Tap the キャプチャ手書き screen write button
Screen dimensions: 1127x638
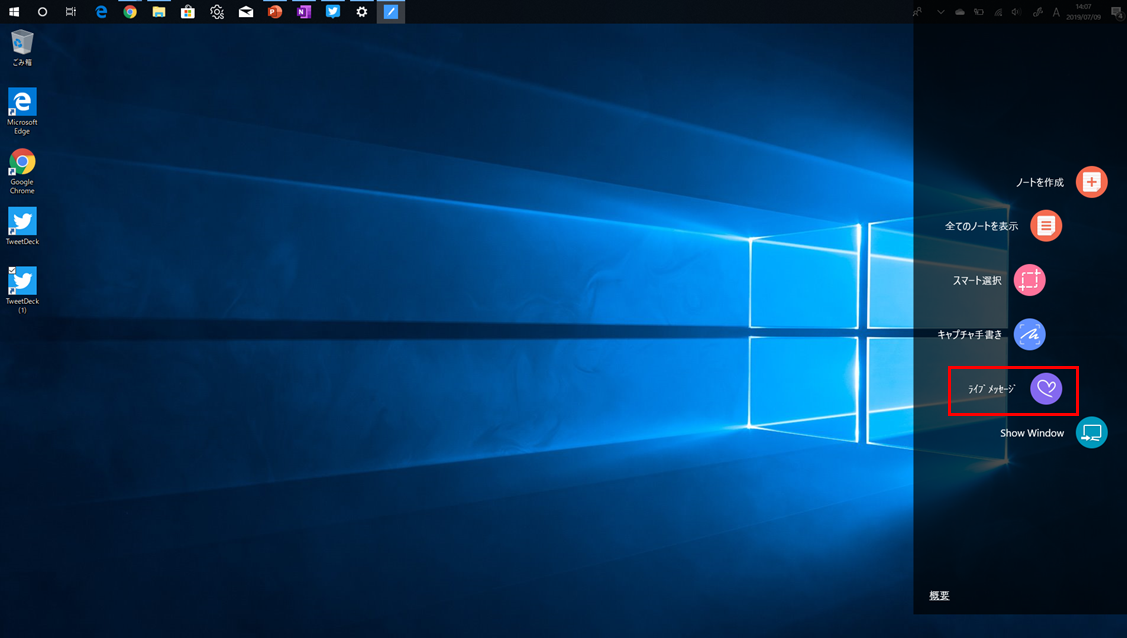pyautogui.click(x=1029, y=334)
